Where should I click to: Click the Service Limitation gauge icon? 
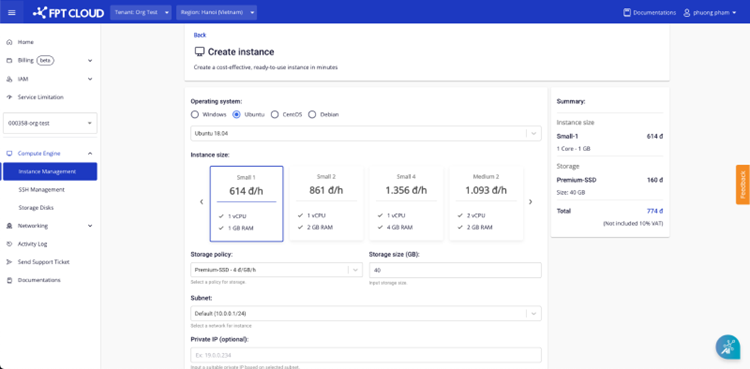point(9,97)
